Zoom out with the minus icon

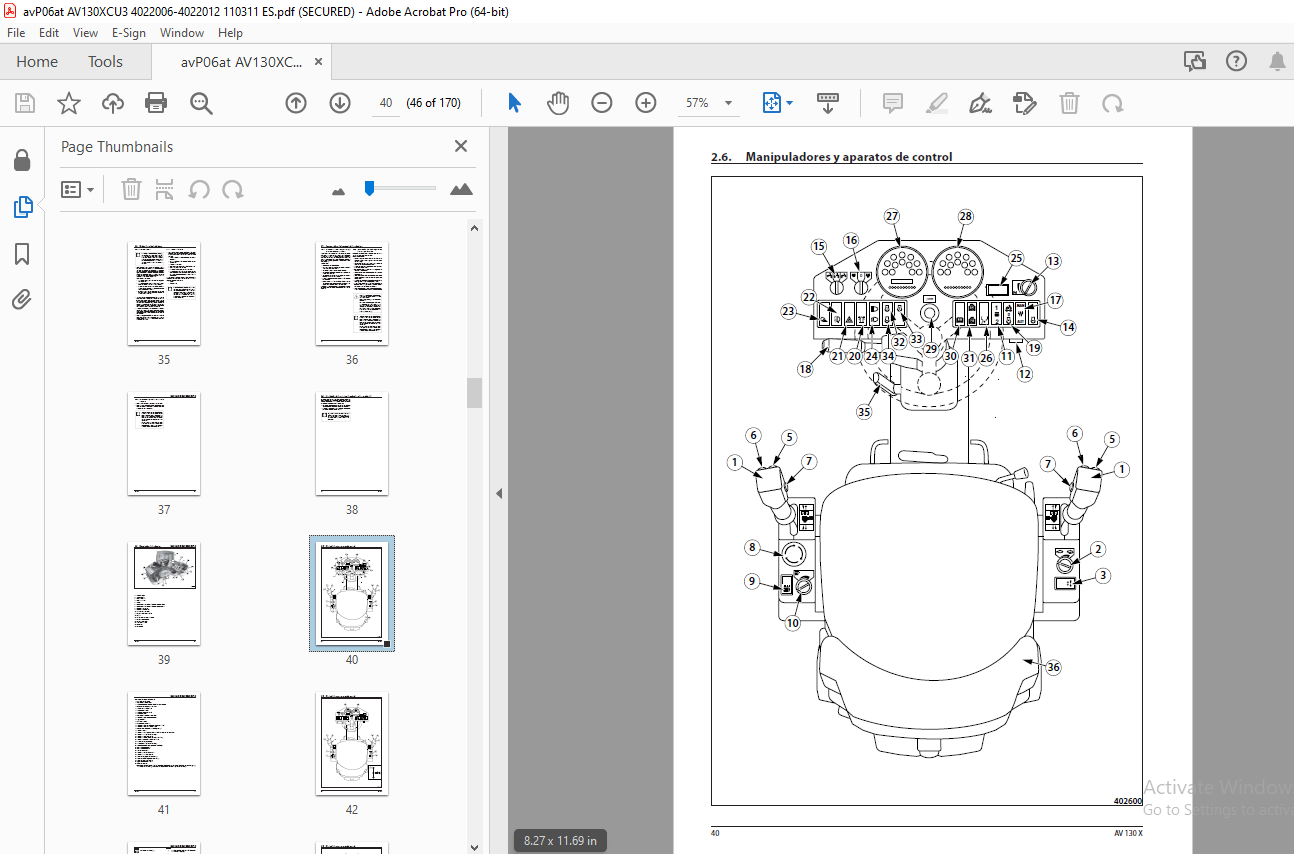601,103
